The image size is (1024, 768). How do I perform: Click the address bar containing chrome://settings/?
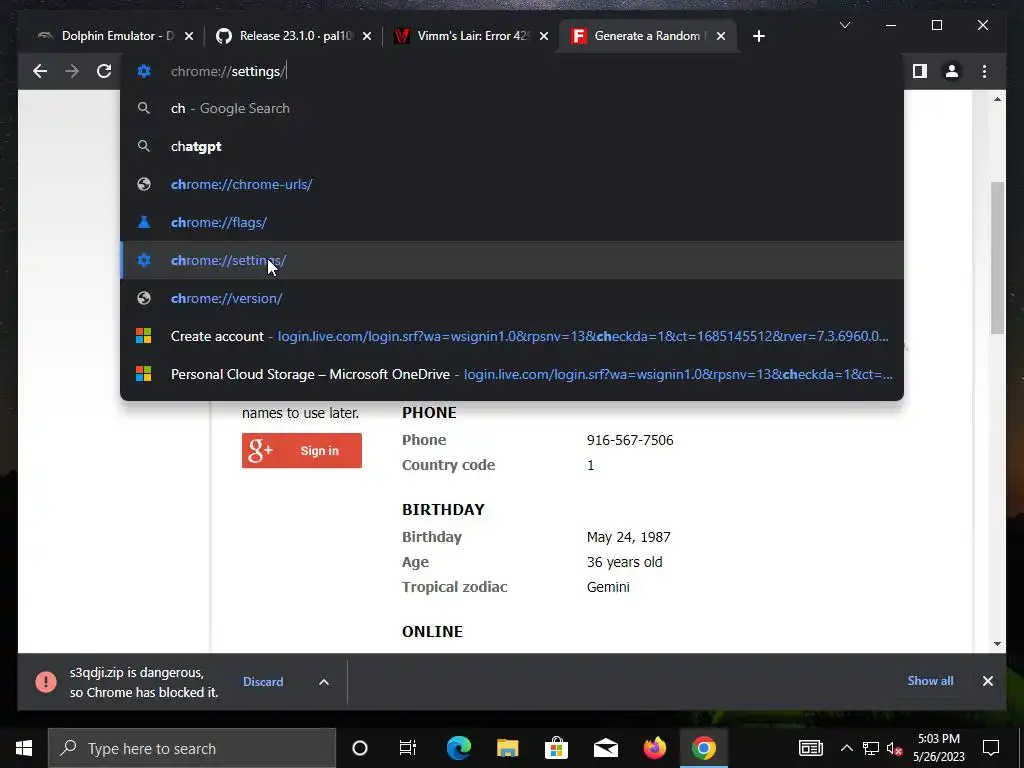click(512, 71)
